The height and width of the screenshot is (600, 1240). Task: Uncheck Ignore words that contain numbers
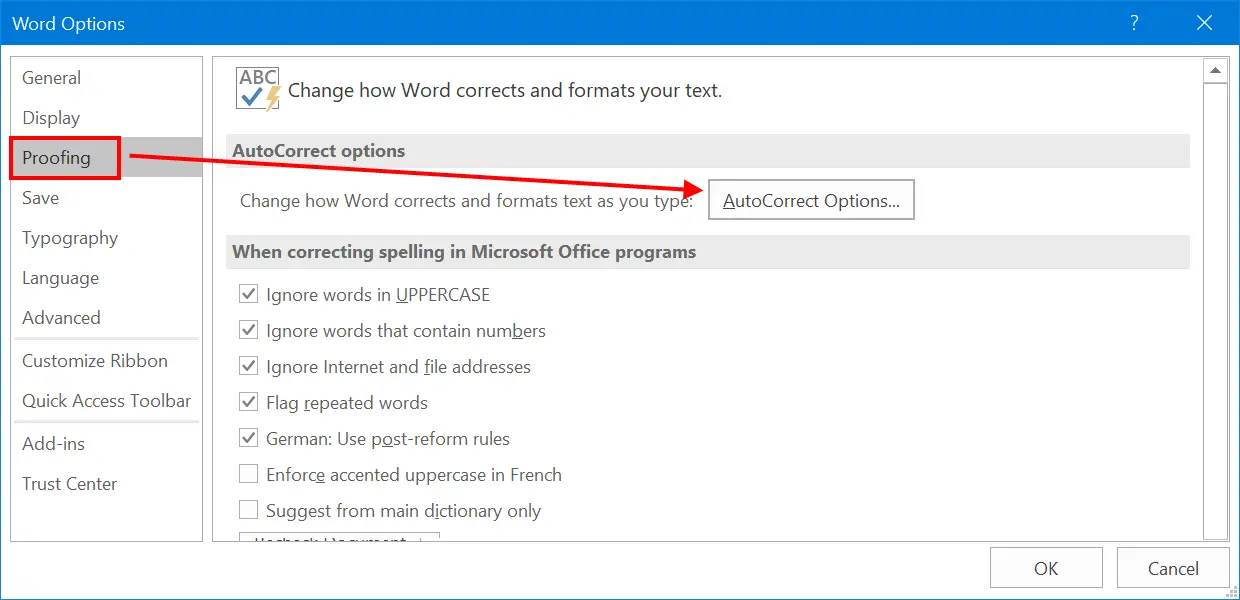click(248, 330)
